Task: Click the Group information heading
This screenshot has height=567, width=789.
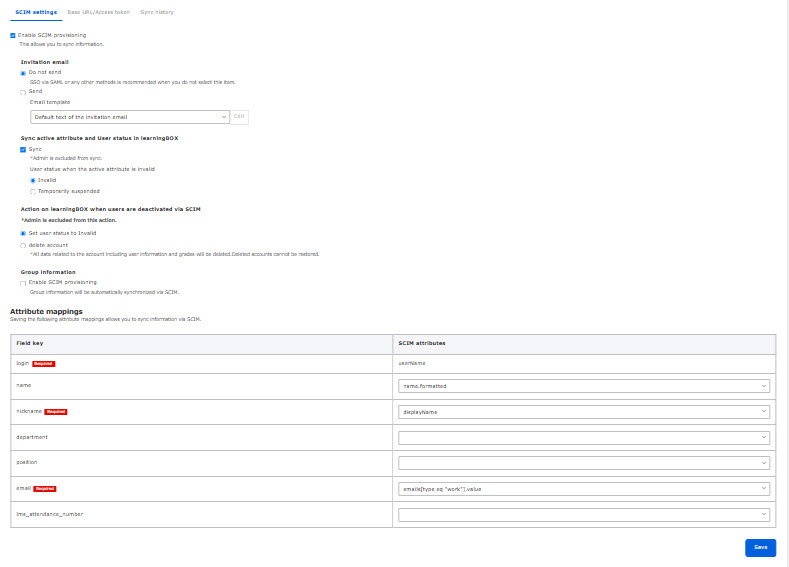Action: (48, 272)
